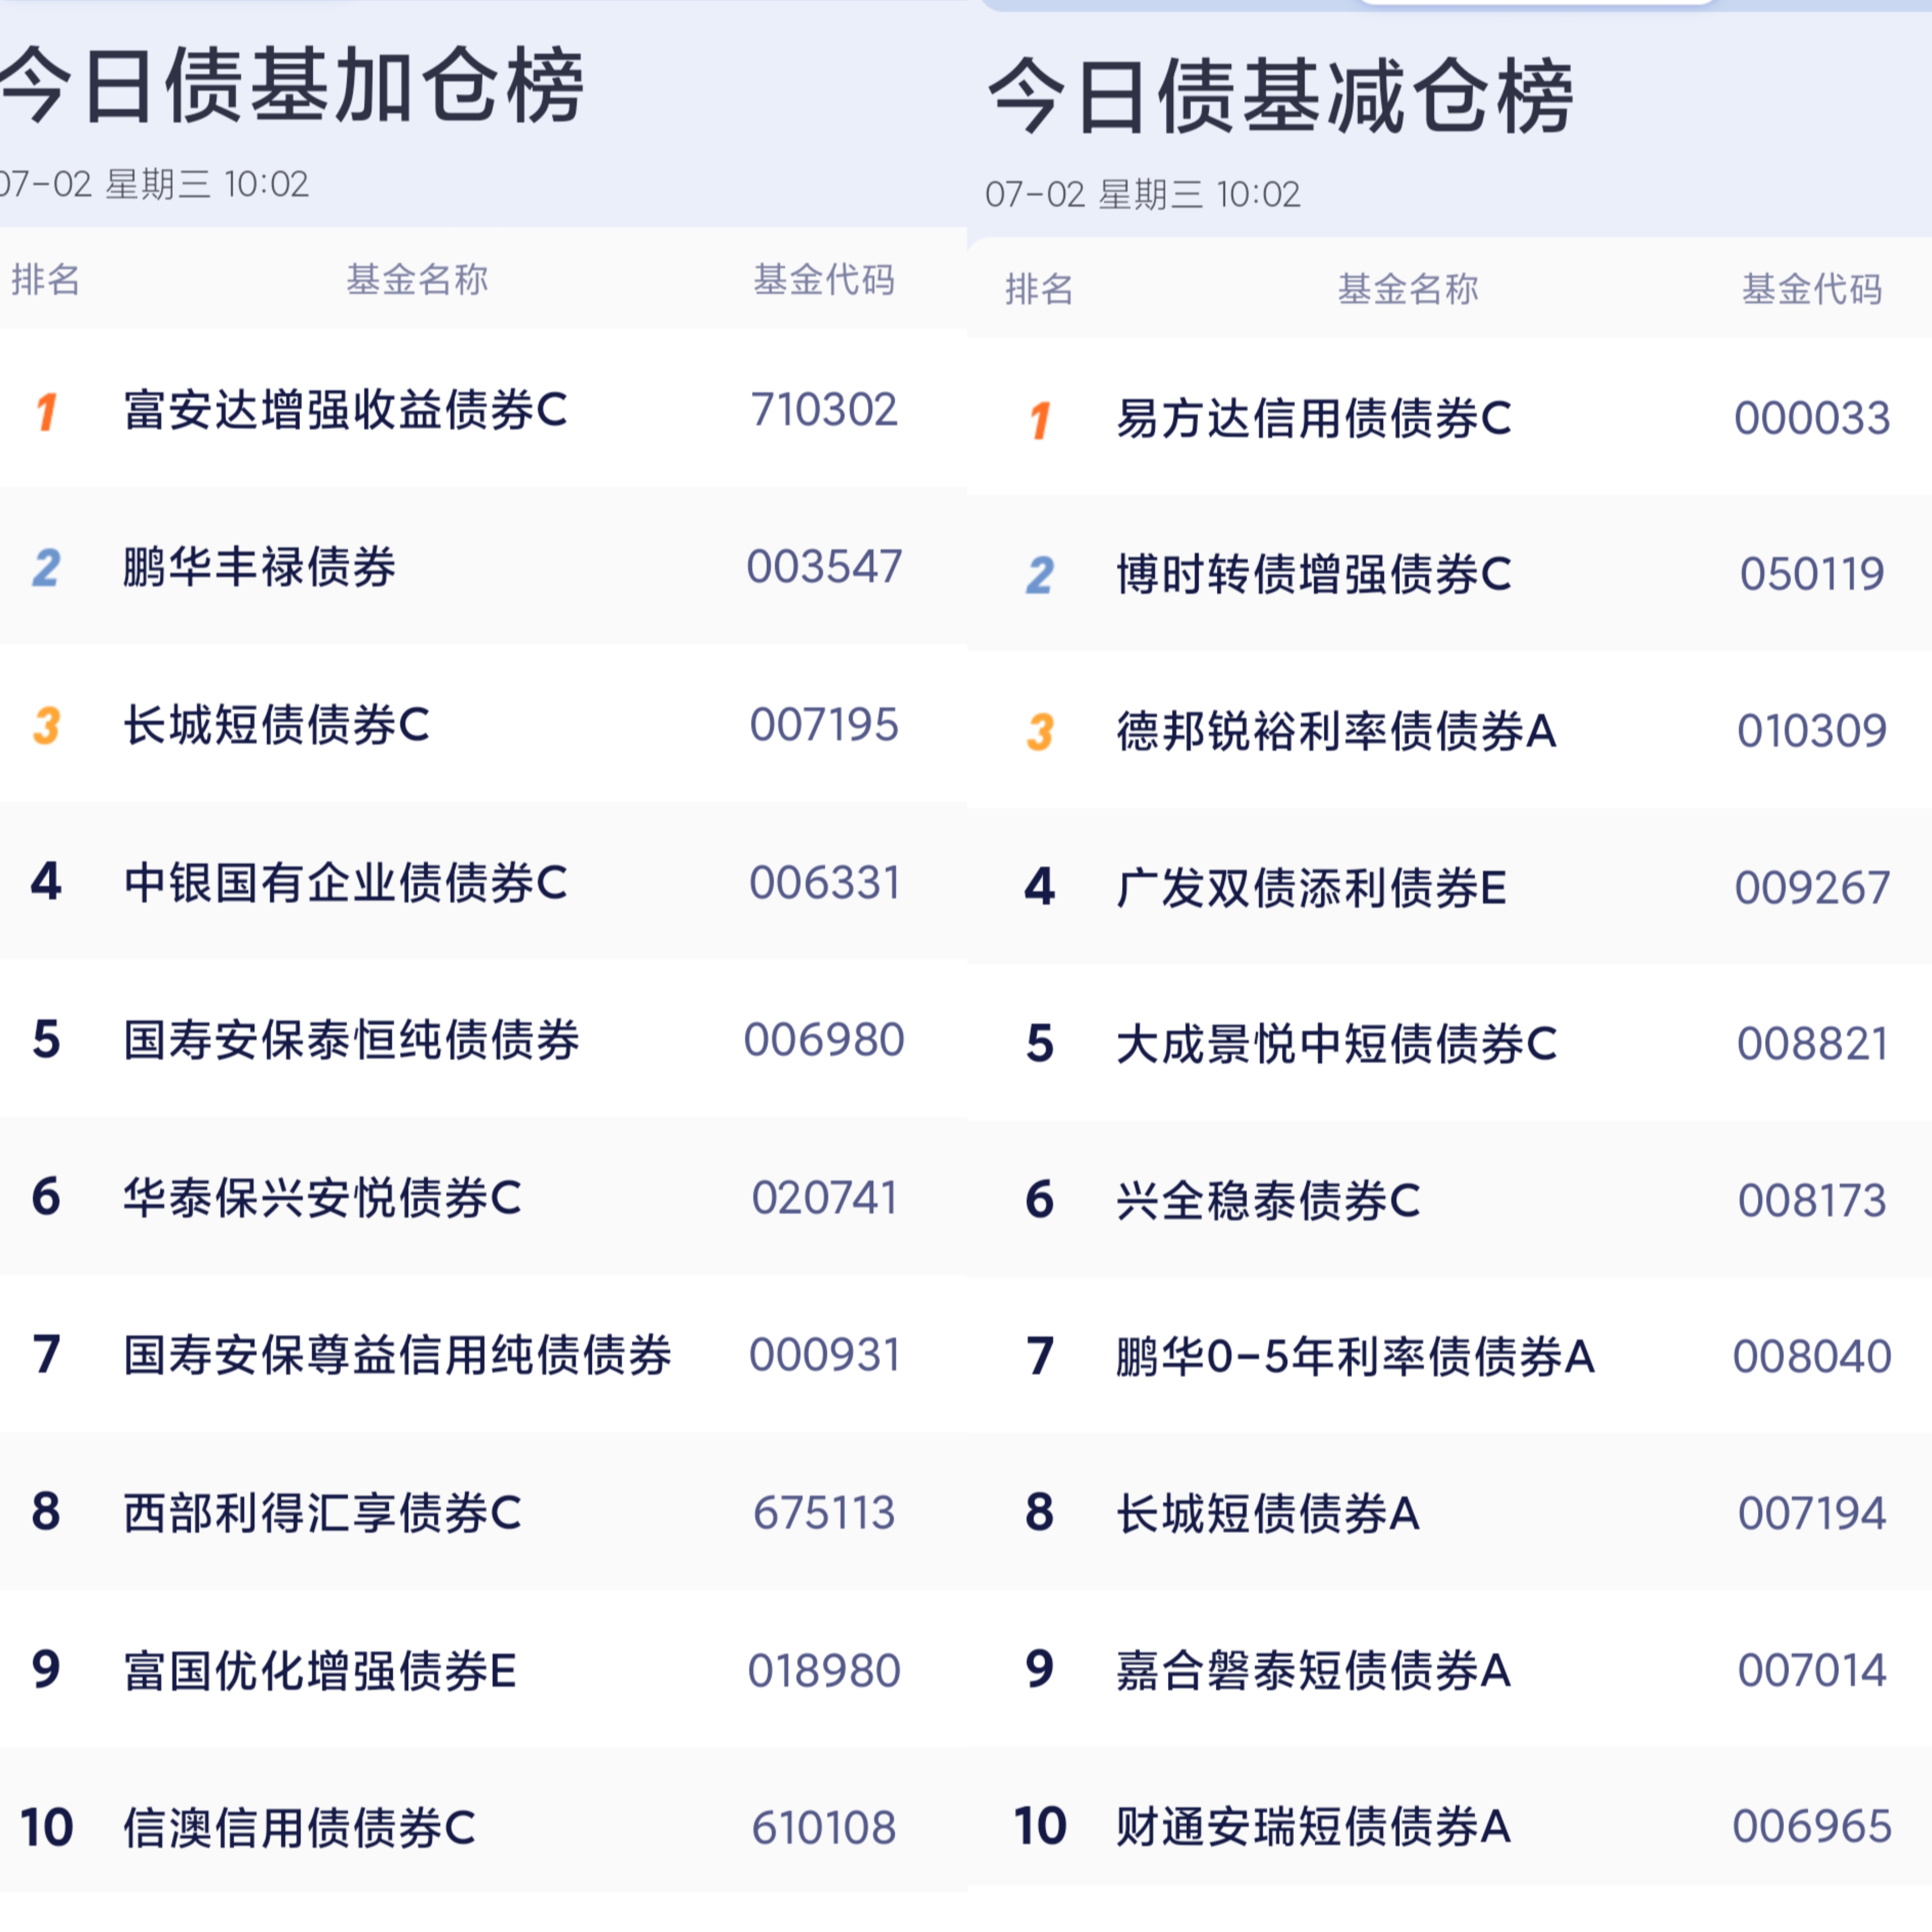The width and height of the screenshot is (1932, 1932).
Task: Select fund code 006331
Action: coord(824,883)
